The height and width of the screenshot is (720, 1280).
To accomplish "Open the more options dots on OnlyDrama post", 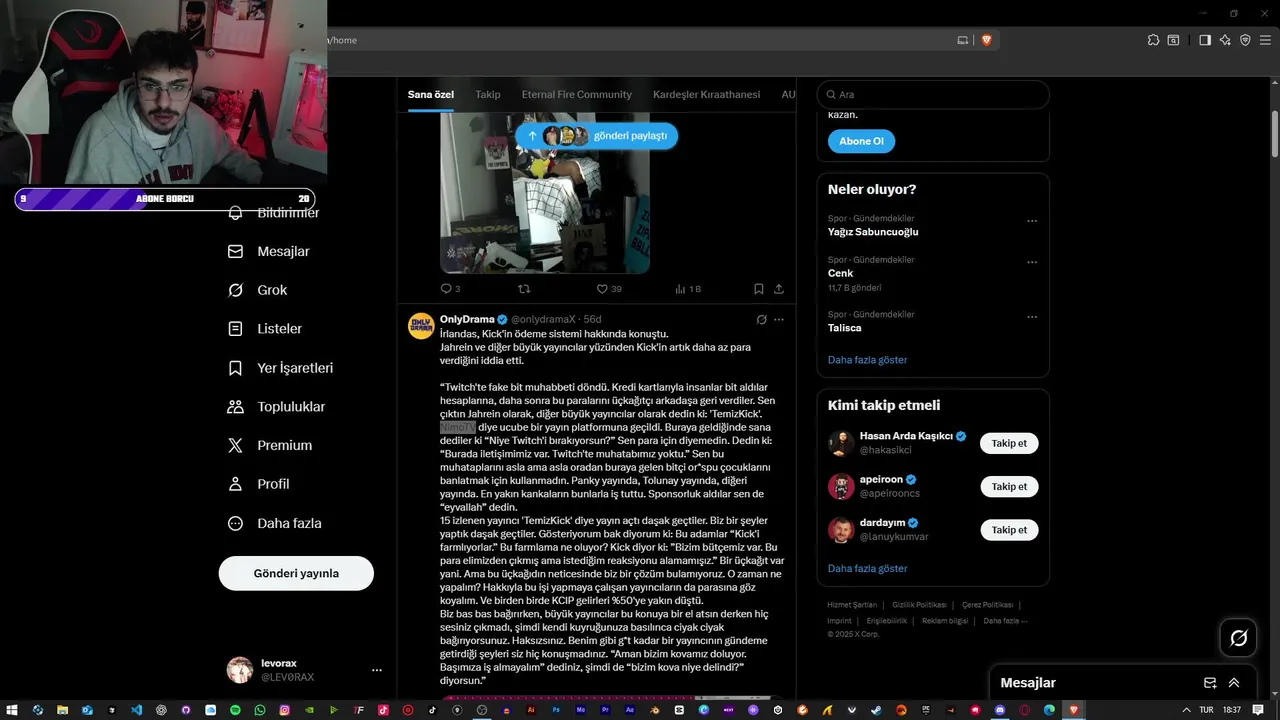I will (779, 320).
